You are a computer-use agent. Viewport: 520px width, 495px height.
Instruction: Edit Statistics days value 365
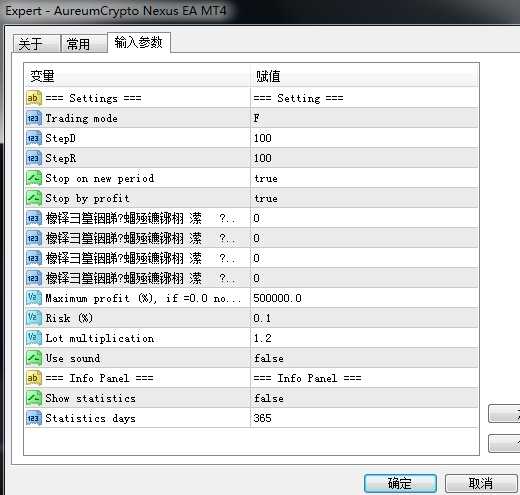point(364,418)
